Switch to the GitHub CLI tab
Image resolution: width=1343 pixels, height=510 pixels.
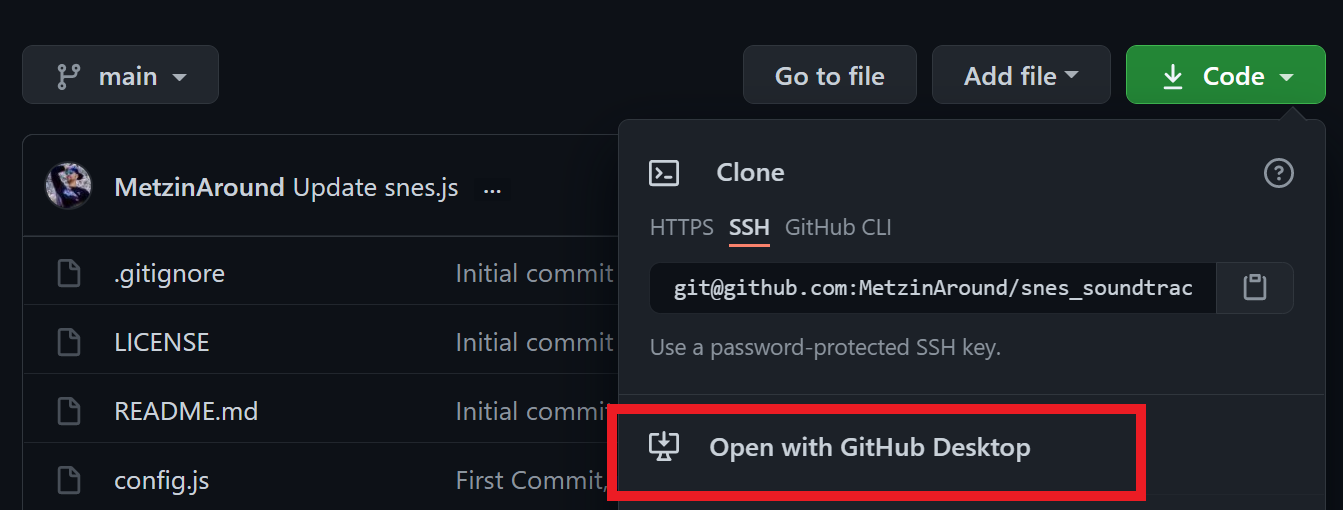click(838, 227)
